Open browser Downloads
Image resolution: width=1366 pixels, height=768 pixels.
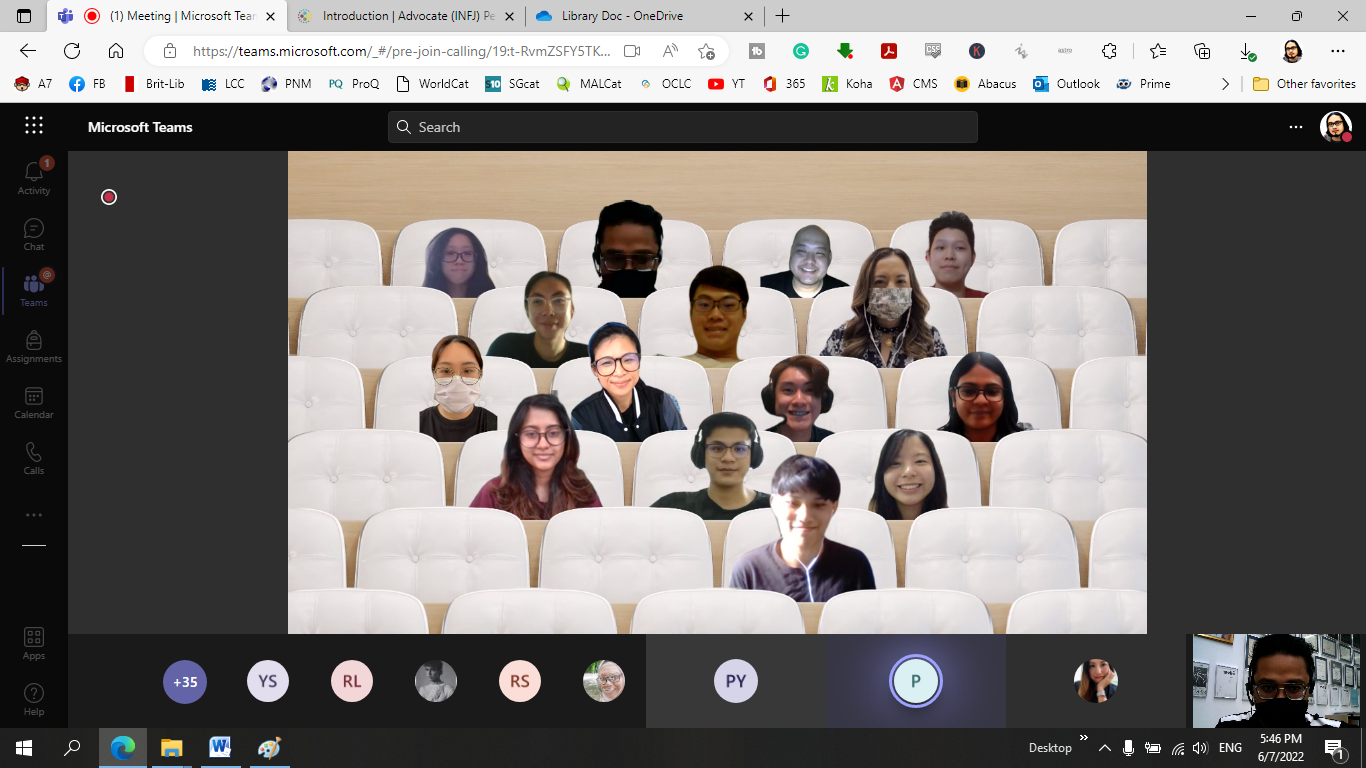(1247, 51)
